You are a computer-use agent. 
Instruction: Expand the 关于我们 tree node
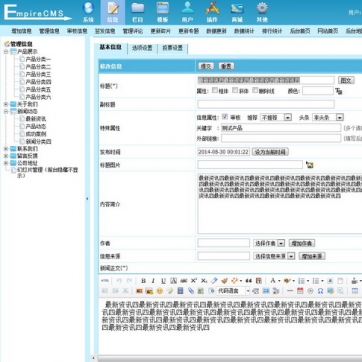tap(6, 104)
